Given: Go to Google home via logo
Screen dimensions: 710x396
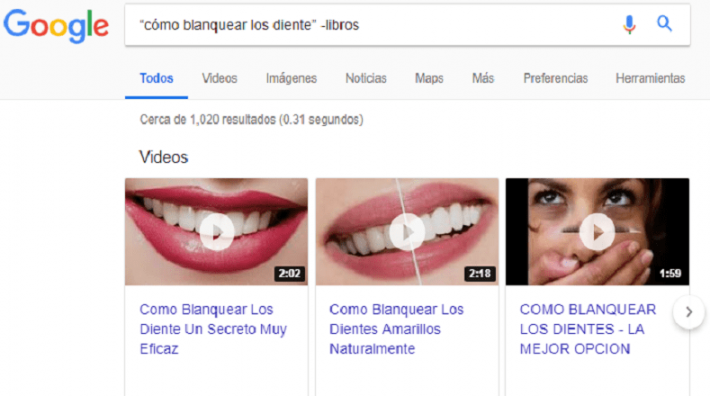Looking at the screenshot, I should (x=56, y=26).
